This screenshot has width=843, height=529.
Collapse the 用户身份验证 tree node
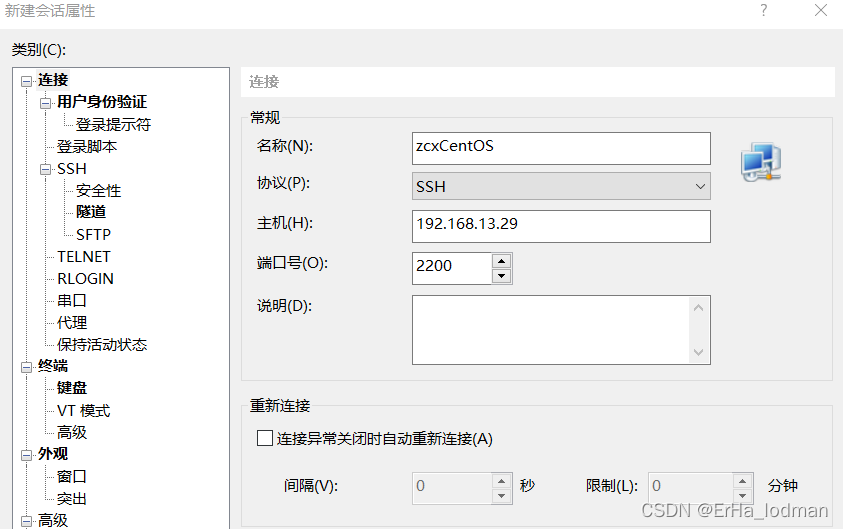(x=46, y=103)
